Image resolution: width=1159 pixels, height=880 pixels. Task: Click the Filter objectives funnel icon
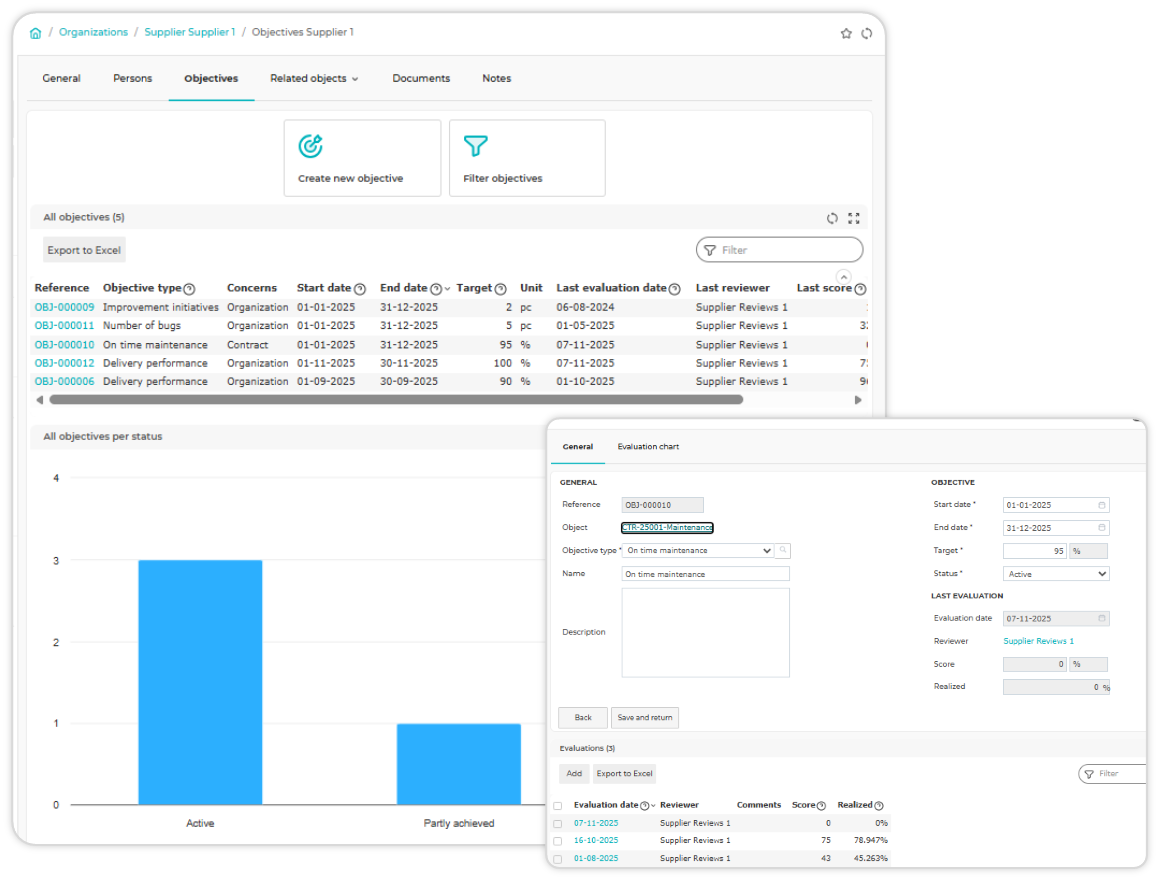[x=475, y=146]
